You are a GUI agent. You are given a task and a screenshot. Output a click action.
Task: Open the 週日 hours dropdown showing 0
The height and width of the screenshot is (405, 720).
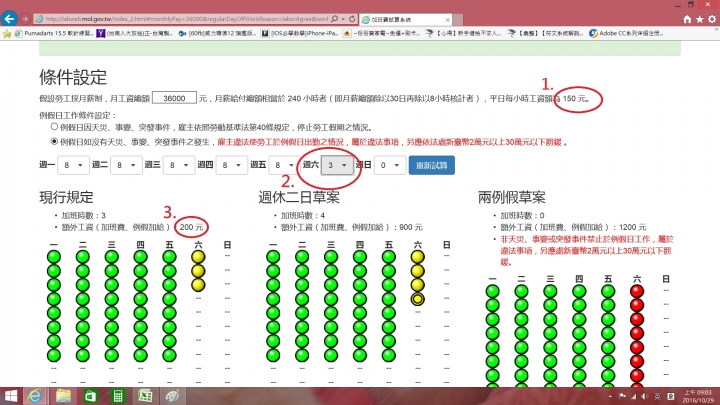pyautogui.click(x=390, y=165)
